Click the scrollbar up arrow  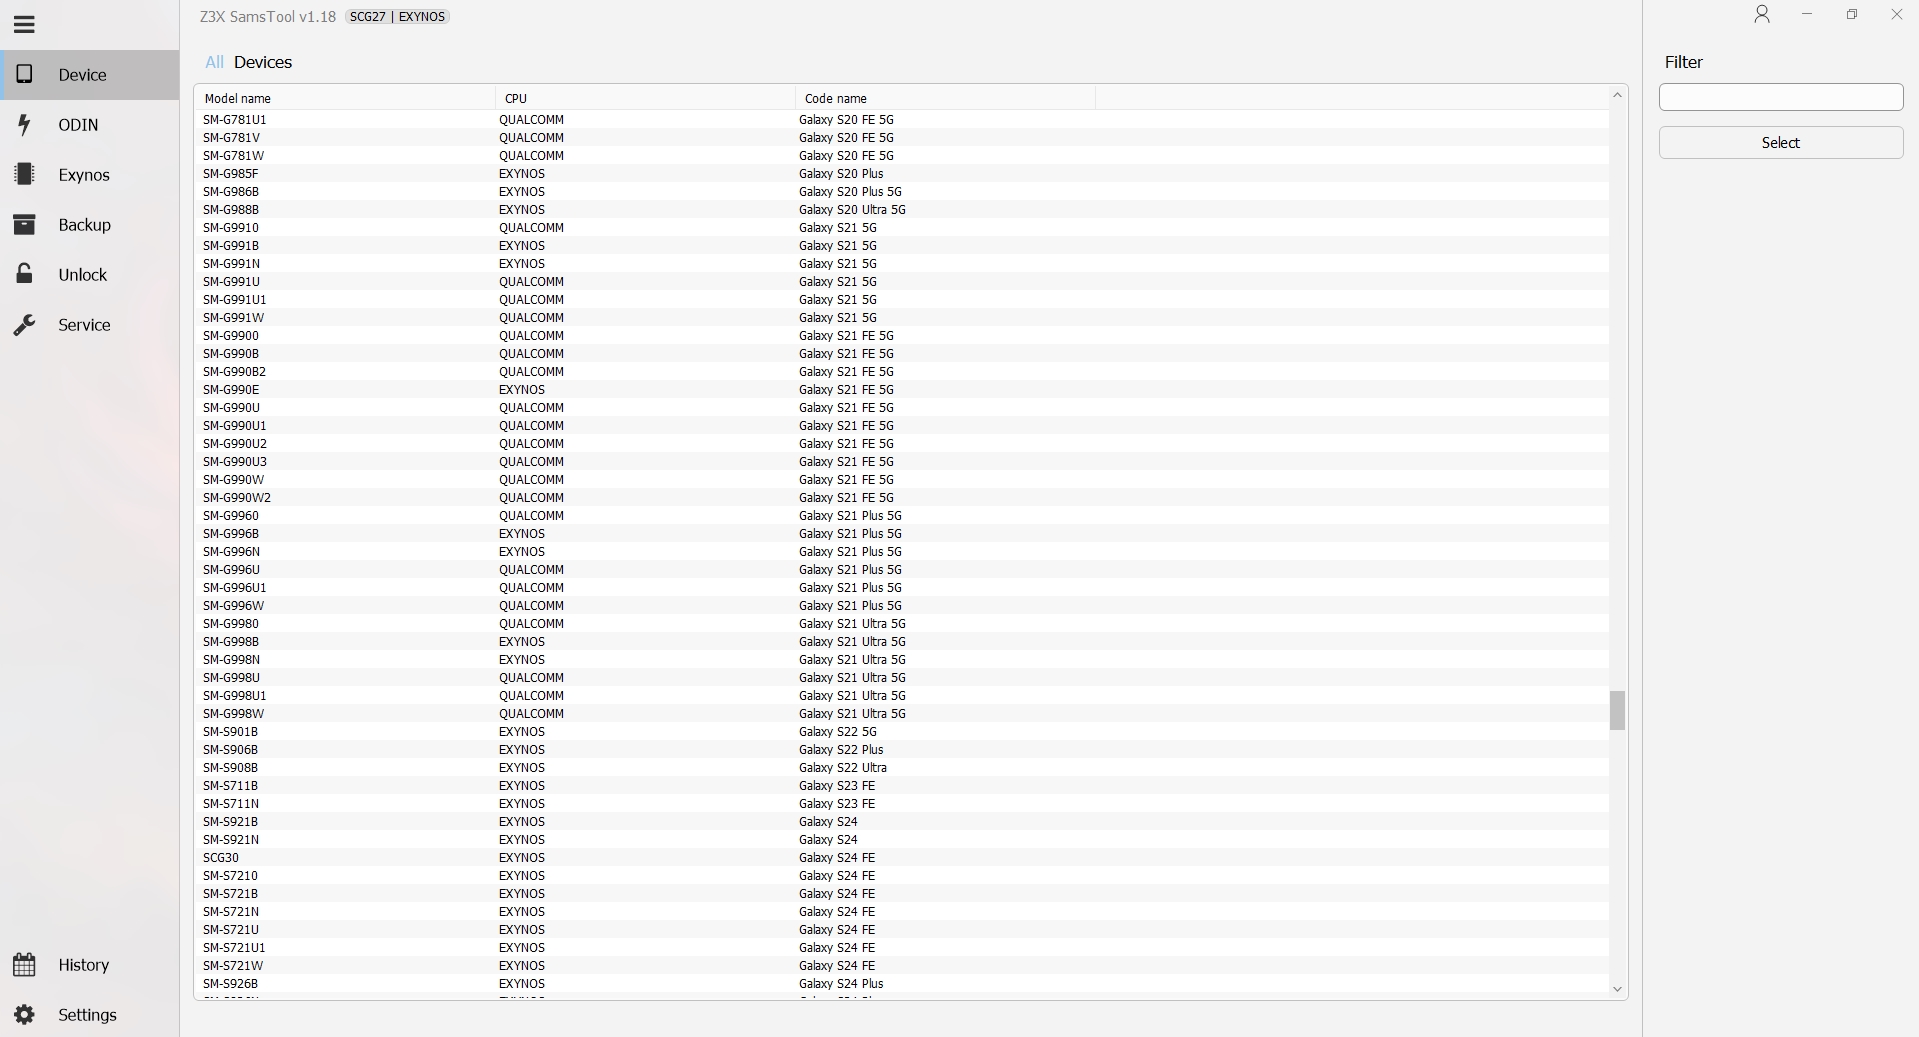[x=1617, y=95]
